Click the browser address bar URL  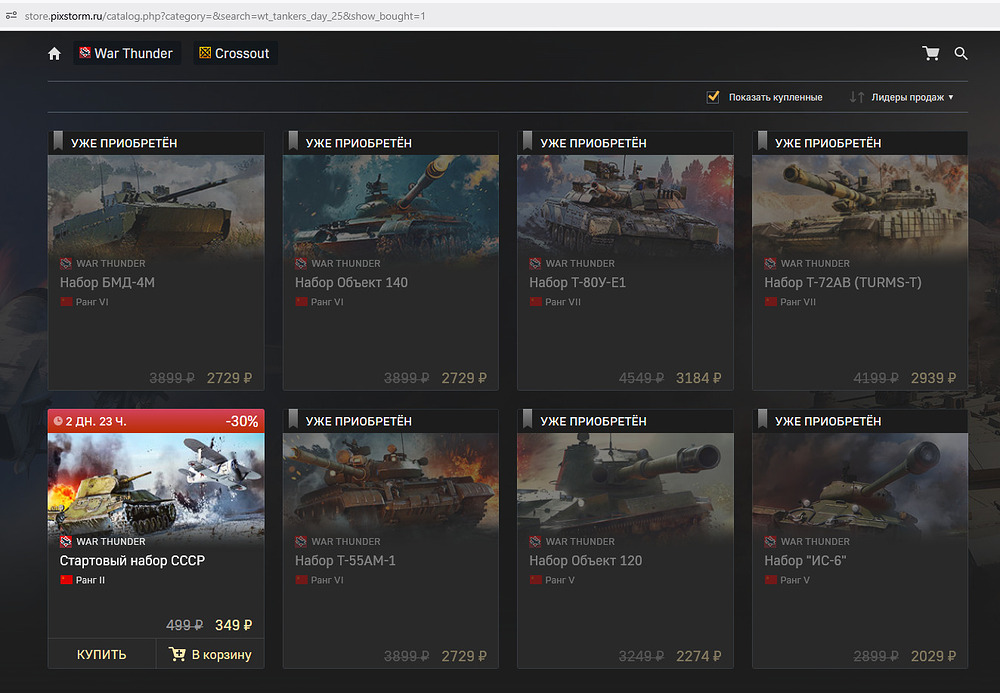point(225,16)
